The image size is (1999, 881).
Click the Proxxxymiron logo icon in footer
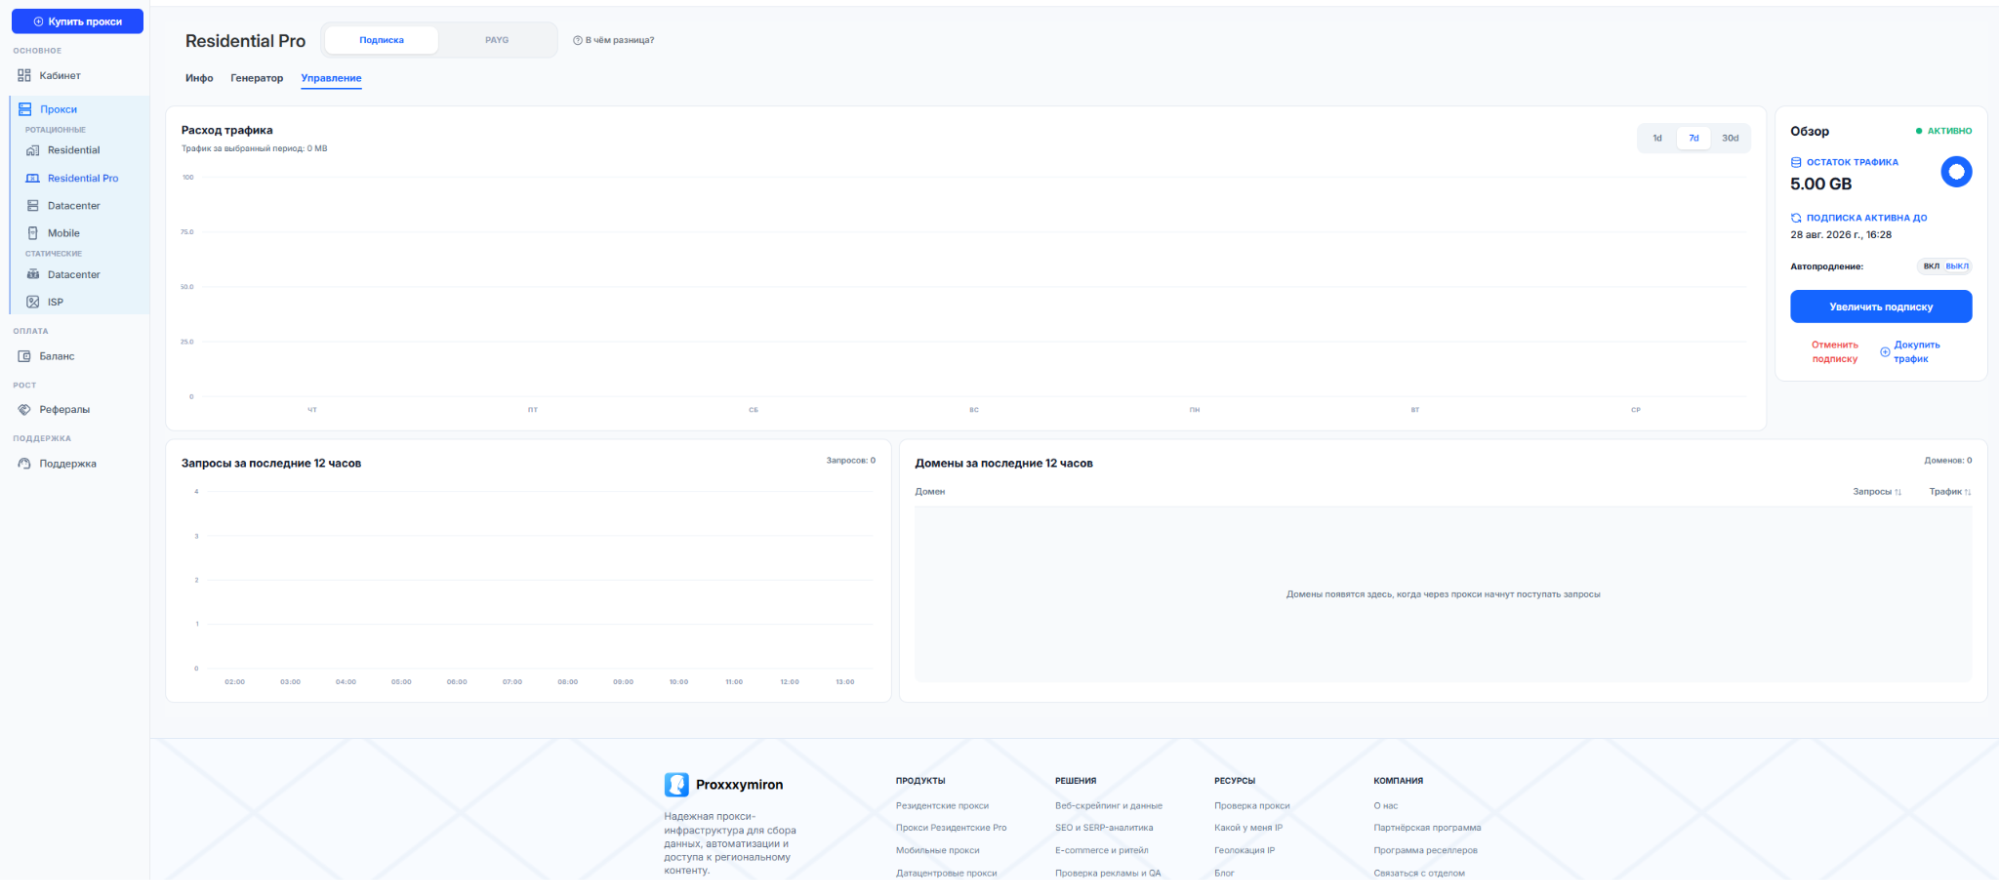[677, 785]
